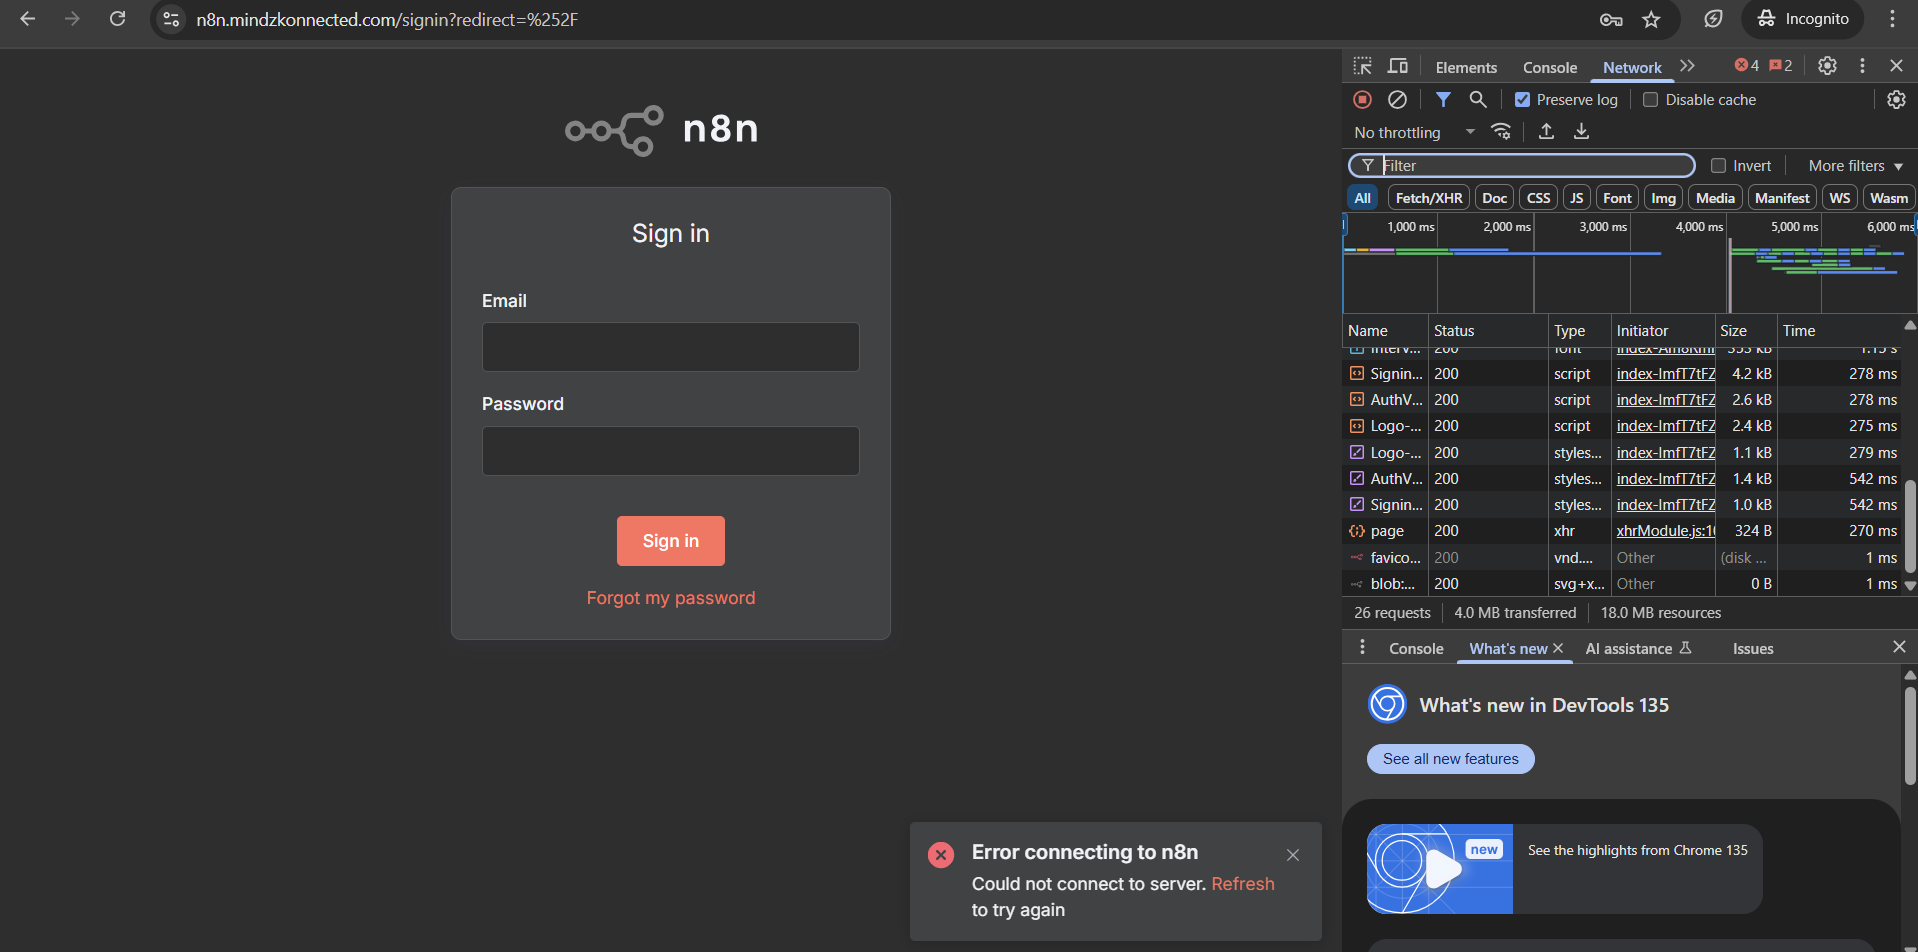
Task: Close the DevTools bottom drawer
Action: click(x=1899, y=647)
